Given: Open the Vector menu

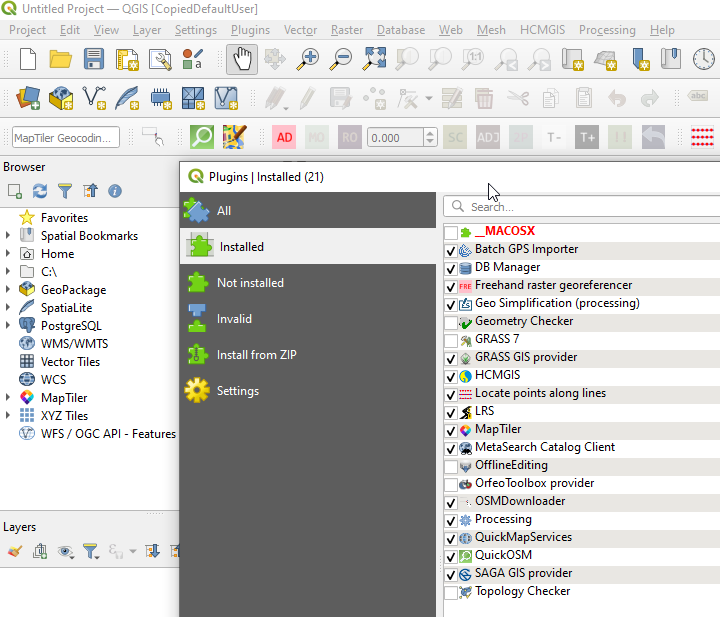Looking at the screenshot, I should (300, 30).
